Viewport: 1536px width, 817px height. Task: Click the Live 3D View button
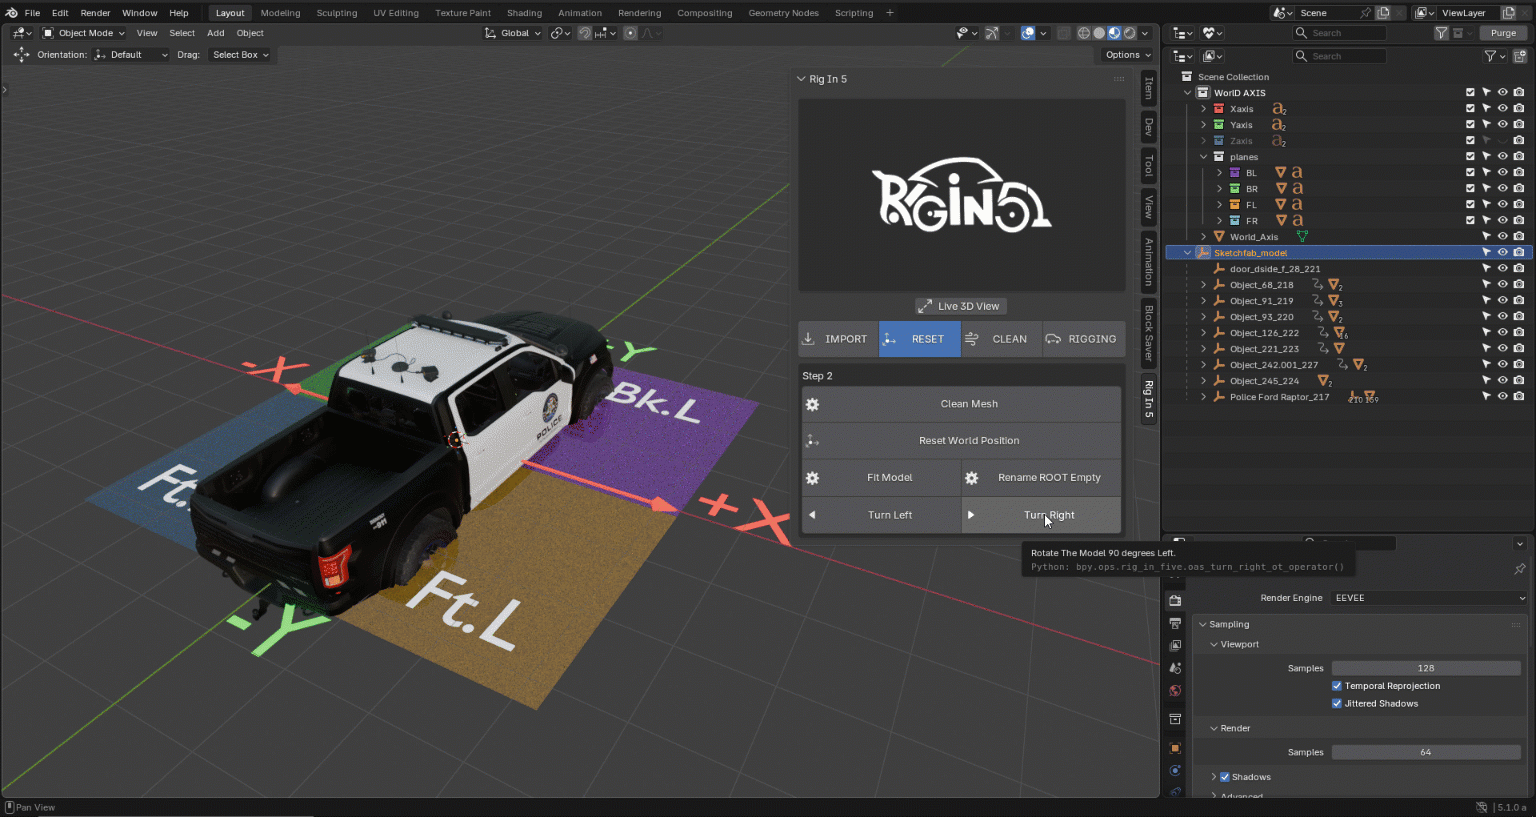pos(961,306)
